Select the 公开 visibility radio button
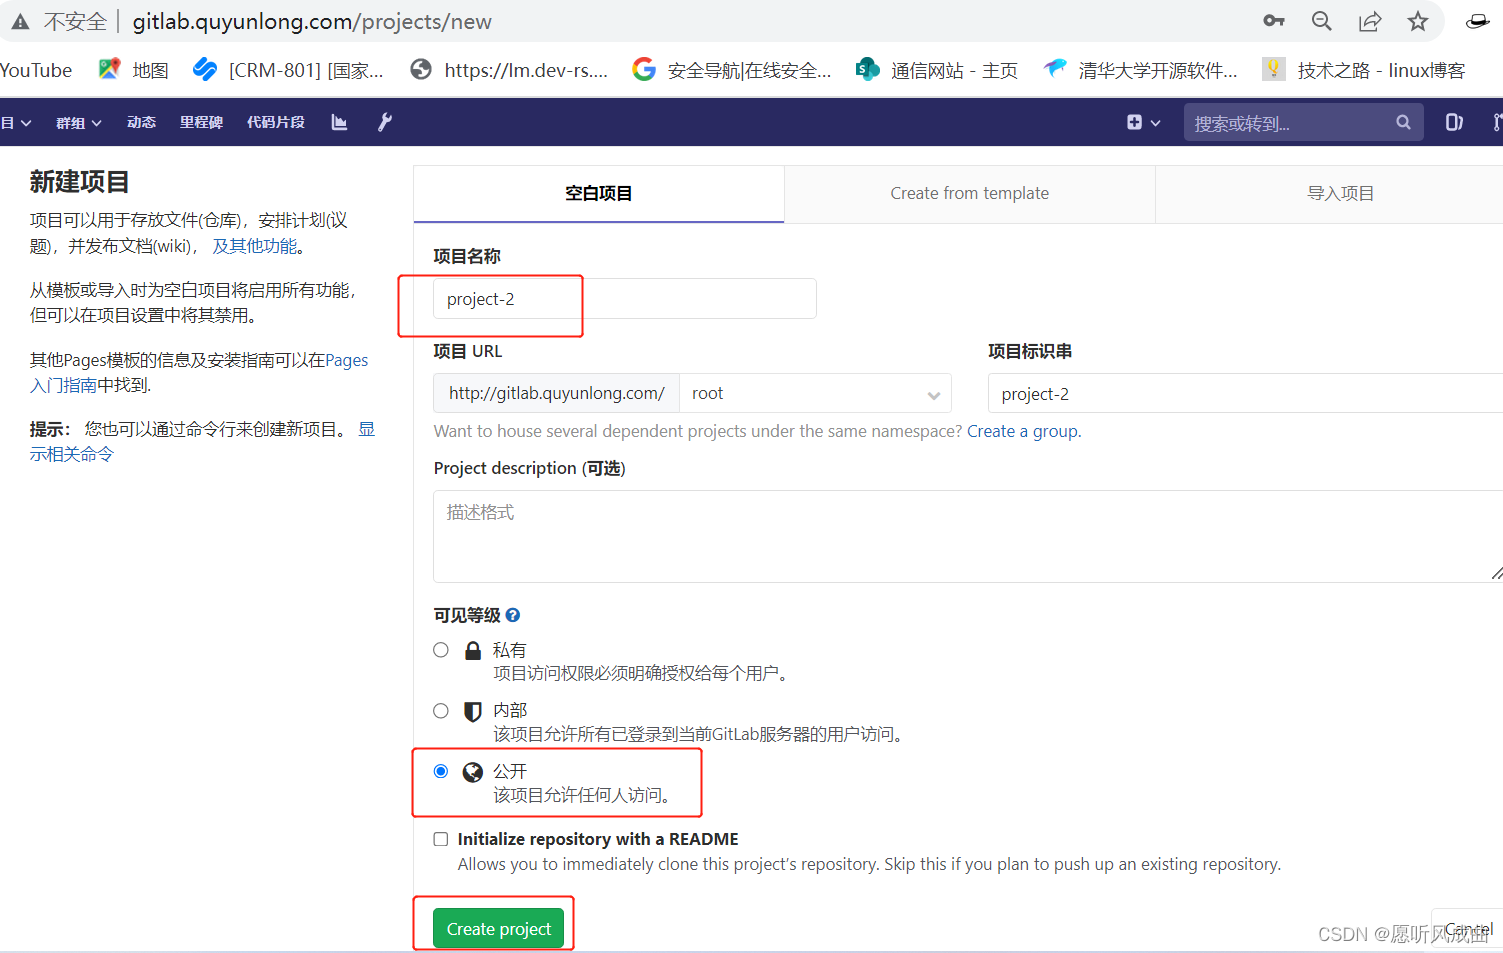 pos(440,771)
